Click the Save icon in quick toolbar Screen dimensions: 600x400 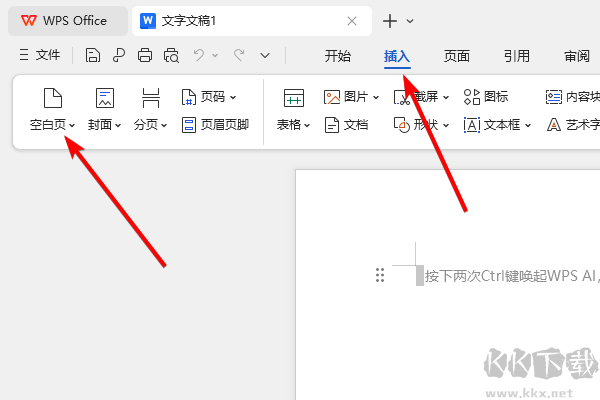[x=93, y=55]
